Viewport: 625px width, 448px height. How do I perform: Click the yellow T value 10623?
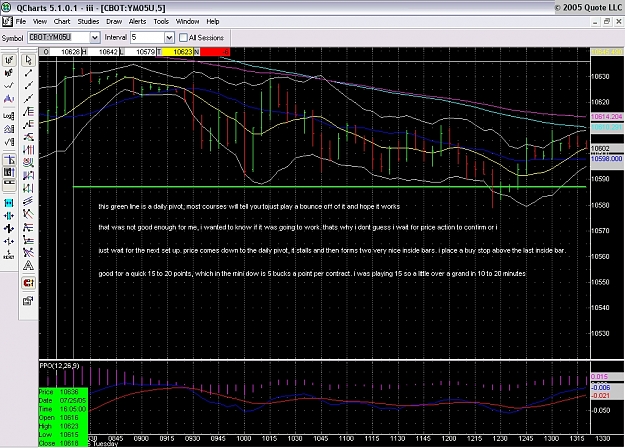[x=178, y=52]
